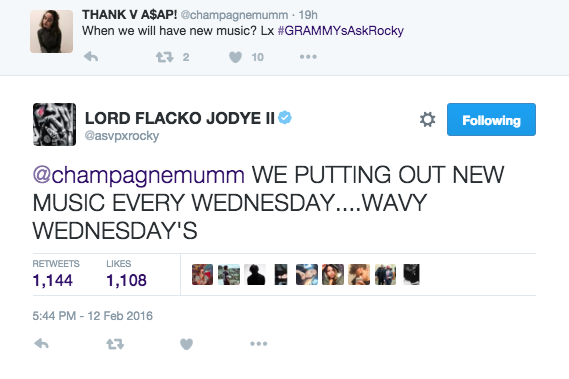This screenshot has height=379, width=569.
Task: Open champagnemumm's profile picture
Action: pos(52,32)
